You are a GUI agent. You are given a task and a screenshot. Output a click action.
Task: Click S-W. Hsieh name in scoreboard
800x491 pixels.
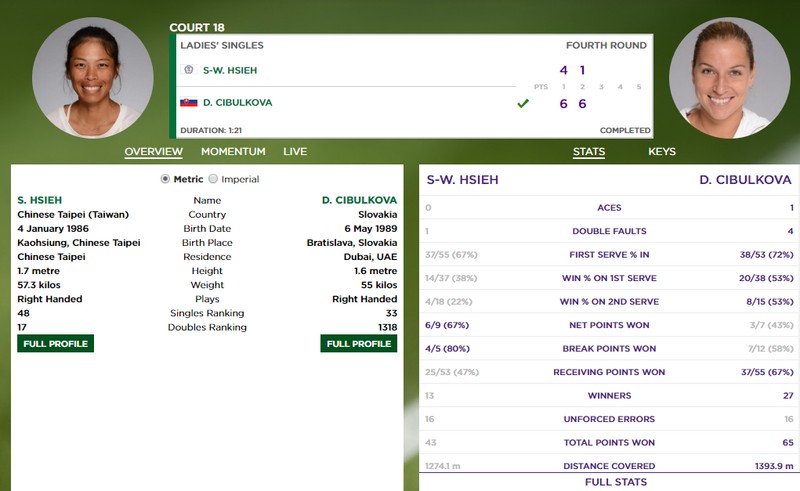pyautogui.click(x=230, y=70)
